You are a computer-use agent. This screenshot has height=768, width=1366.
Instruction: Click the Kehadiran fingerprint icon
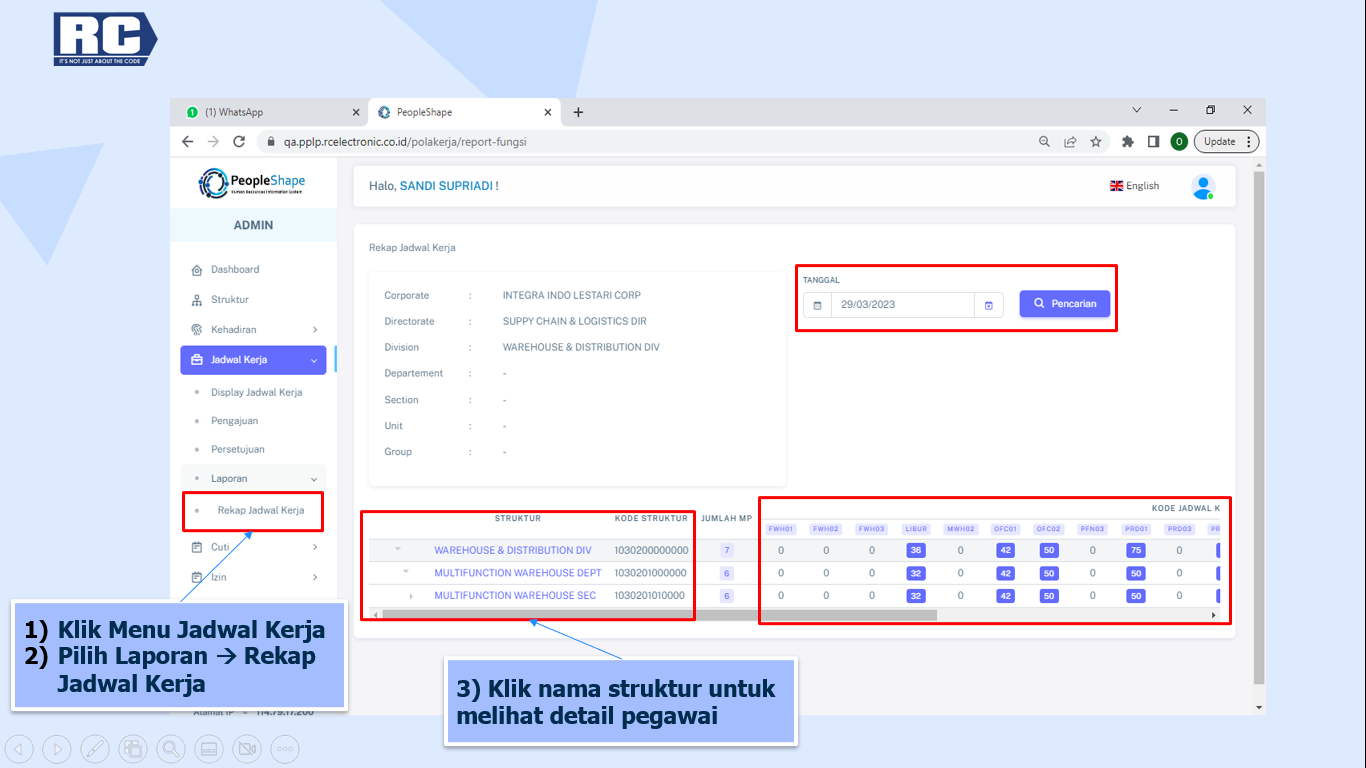196,330
